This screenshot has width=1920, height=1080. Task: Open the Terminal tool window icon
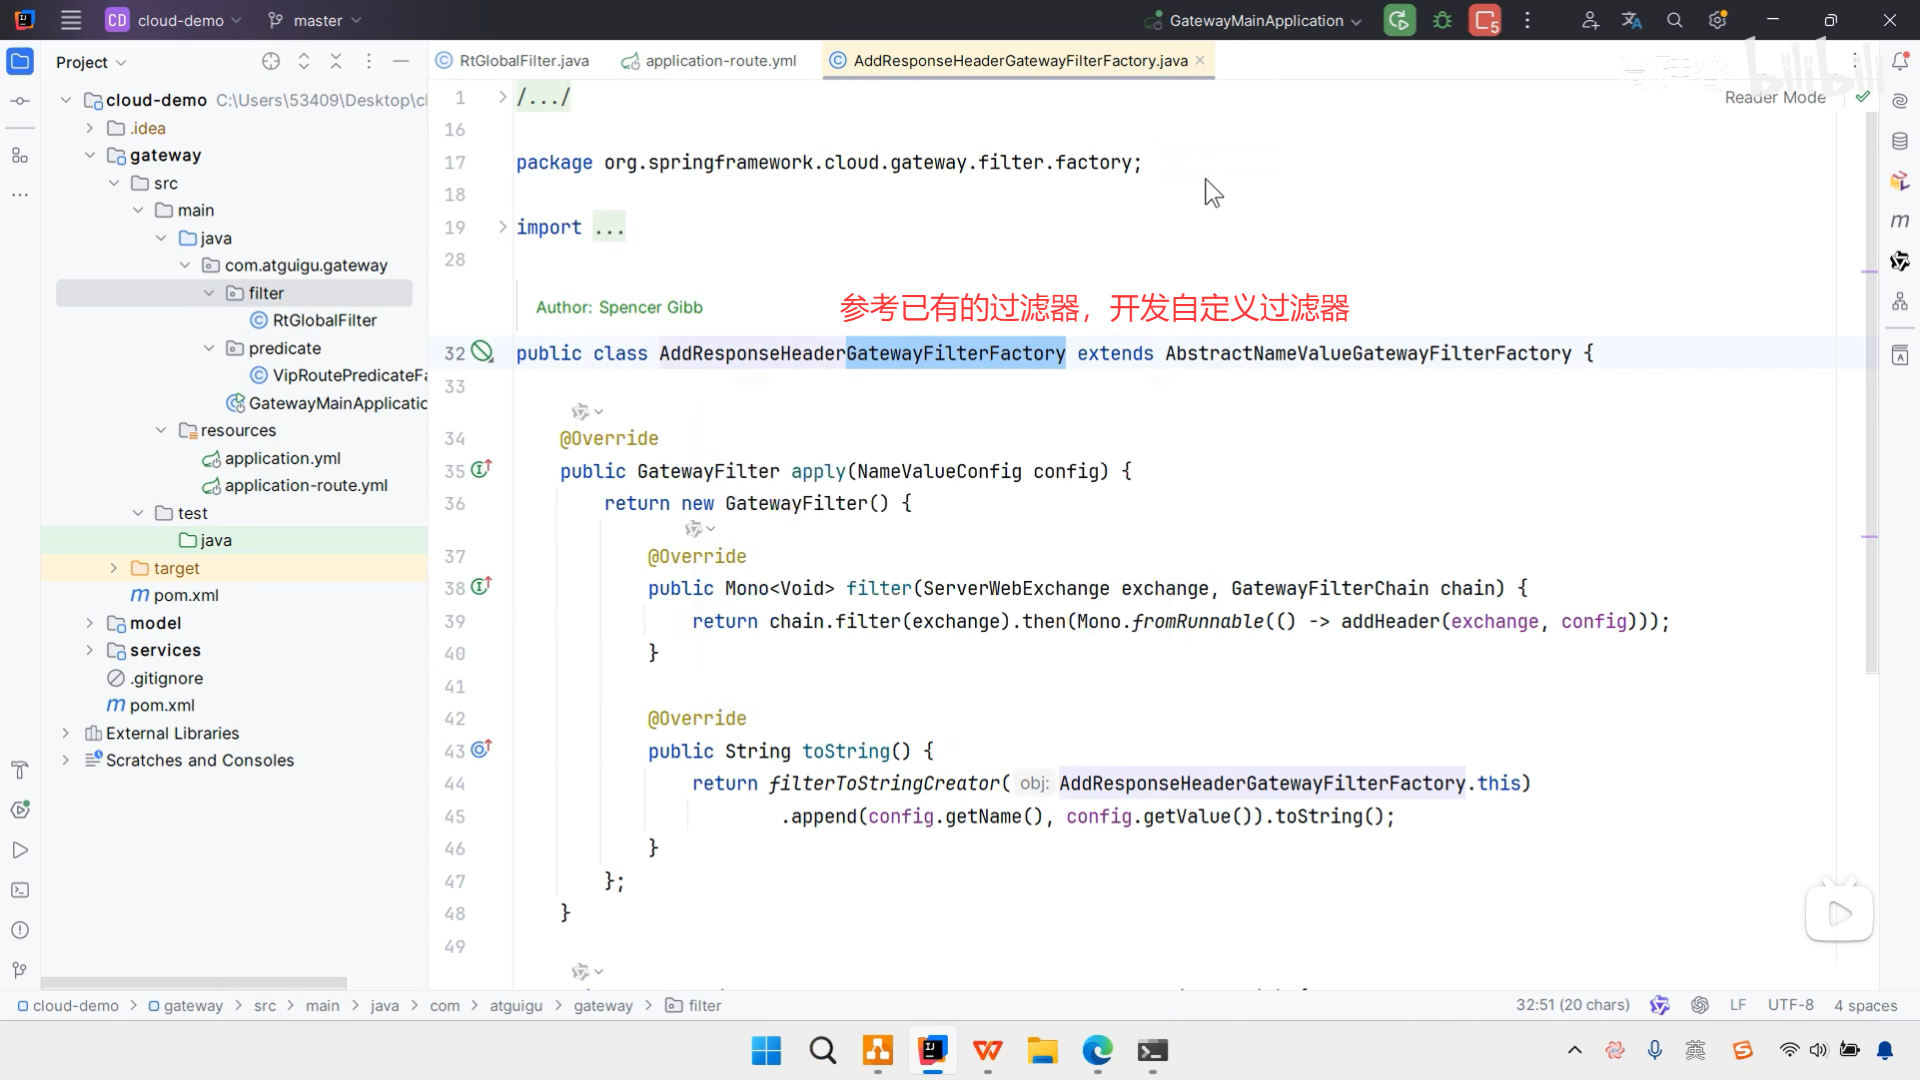(20, 890)
